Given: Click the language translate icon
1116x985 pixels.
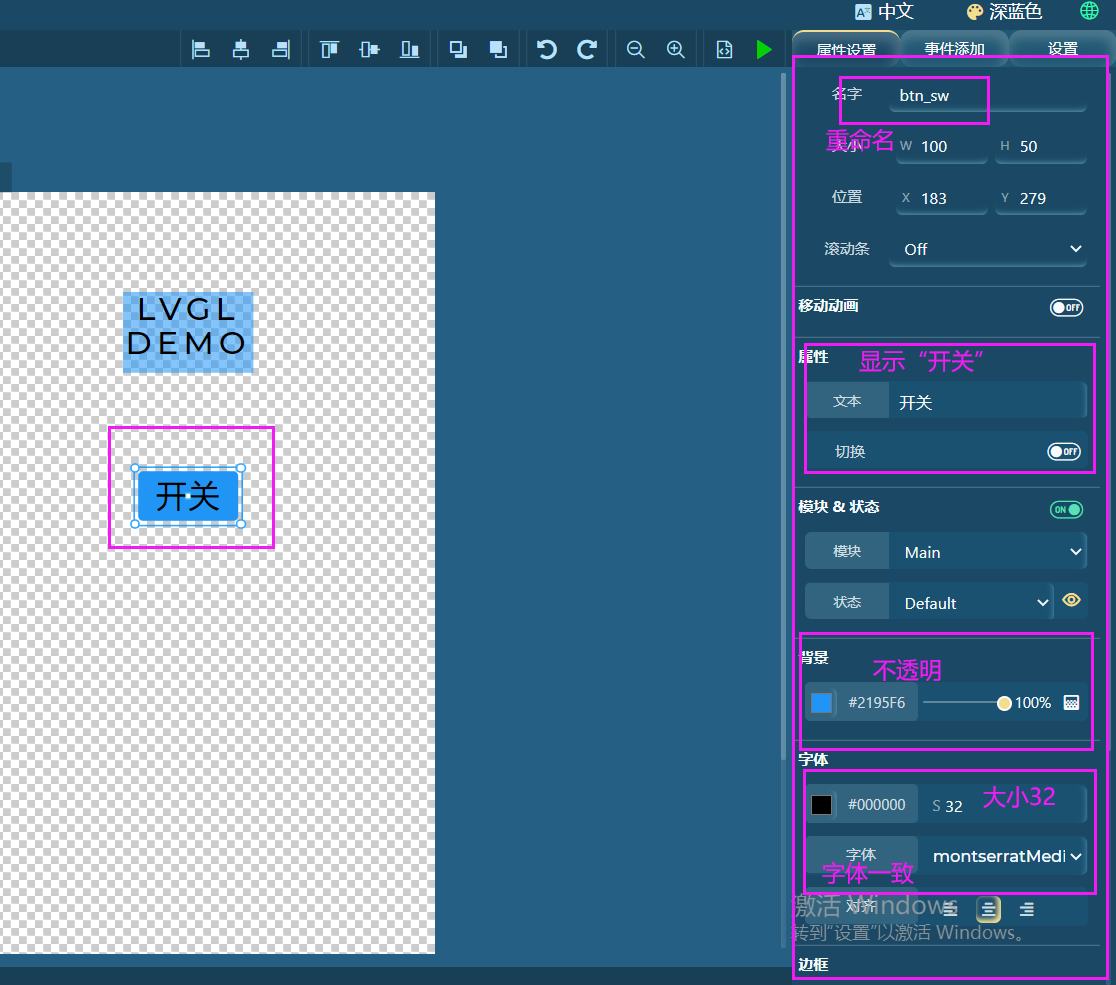Looking at the screenshot, I should click(863, 11).
